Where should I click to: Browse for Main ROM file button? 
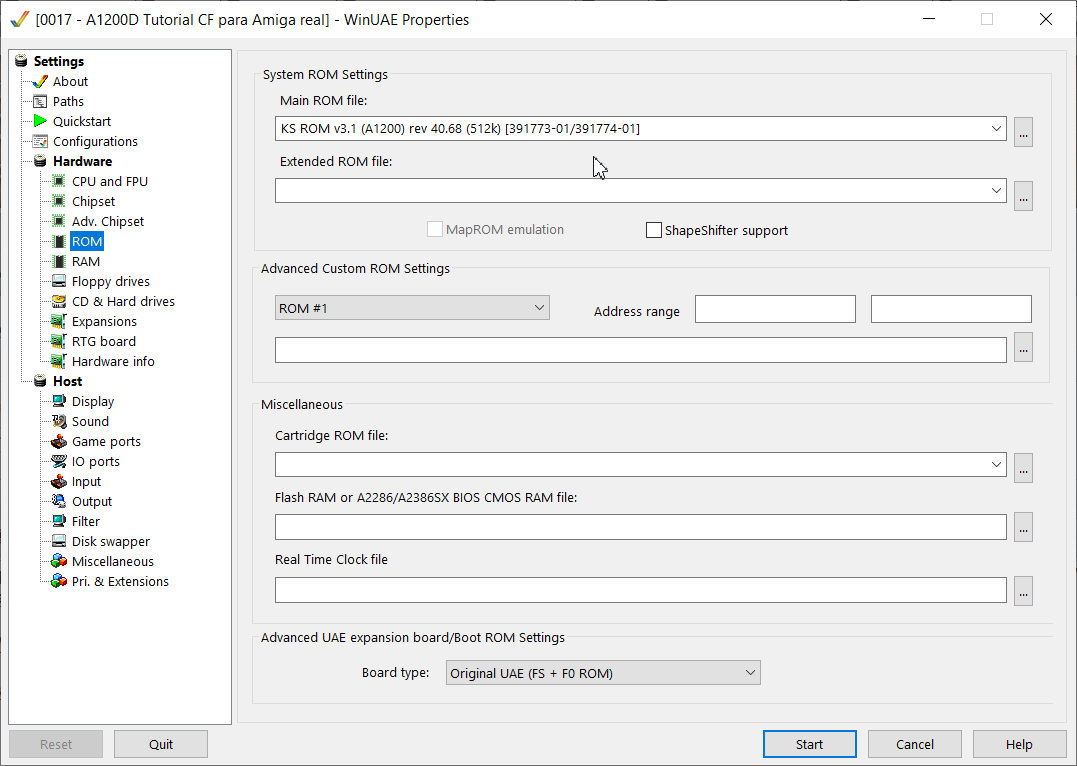[1023, 132]
